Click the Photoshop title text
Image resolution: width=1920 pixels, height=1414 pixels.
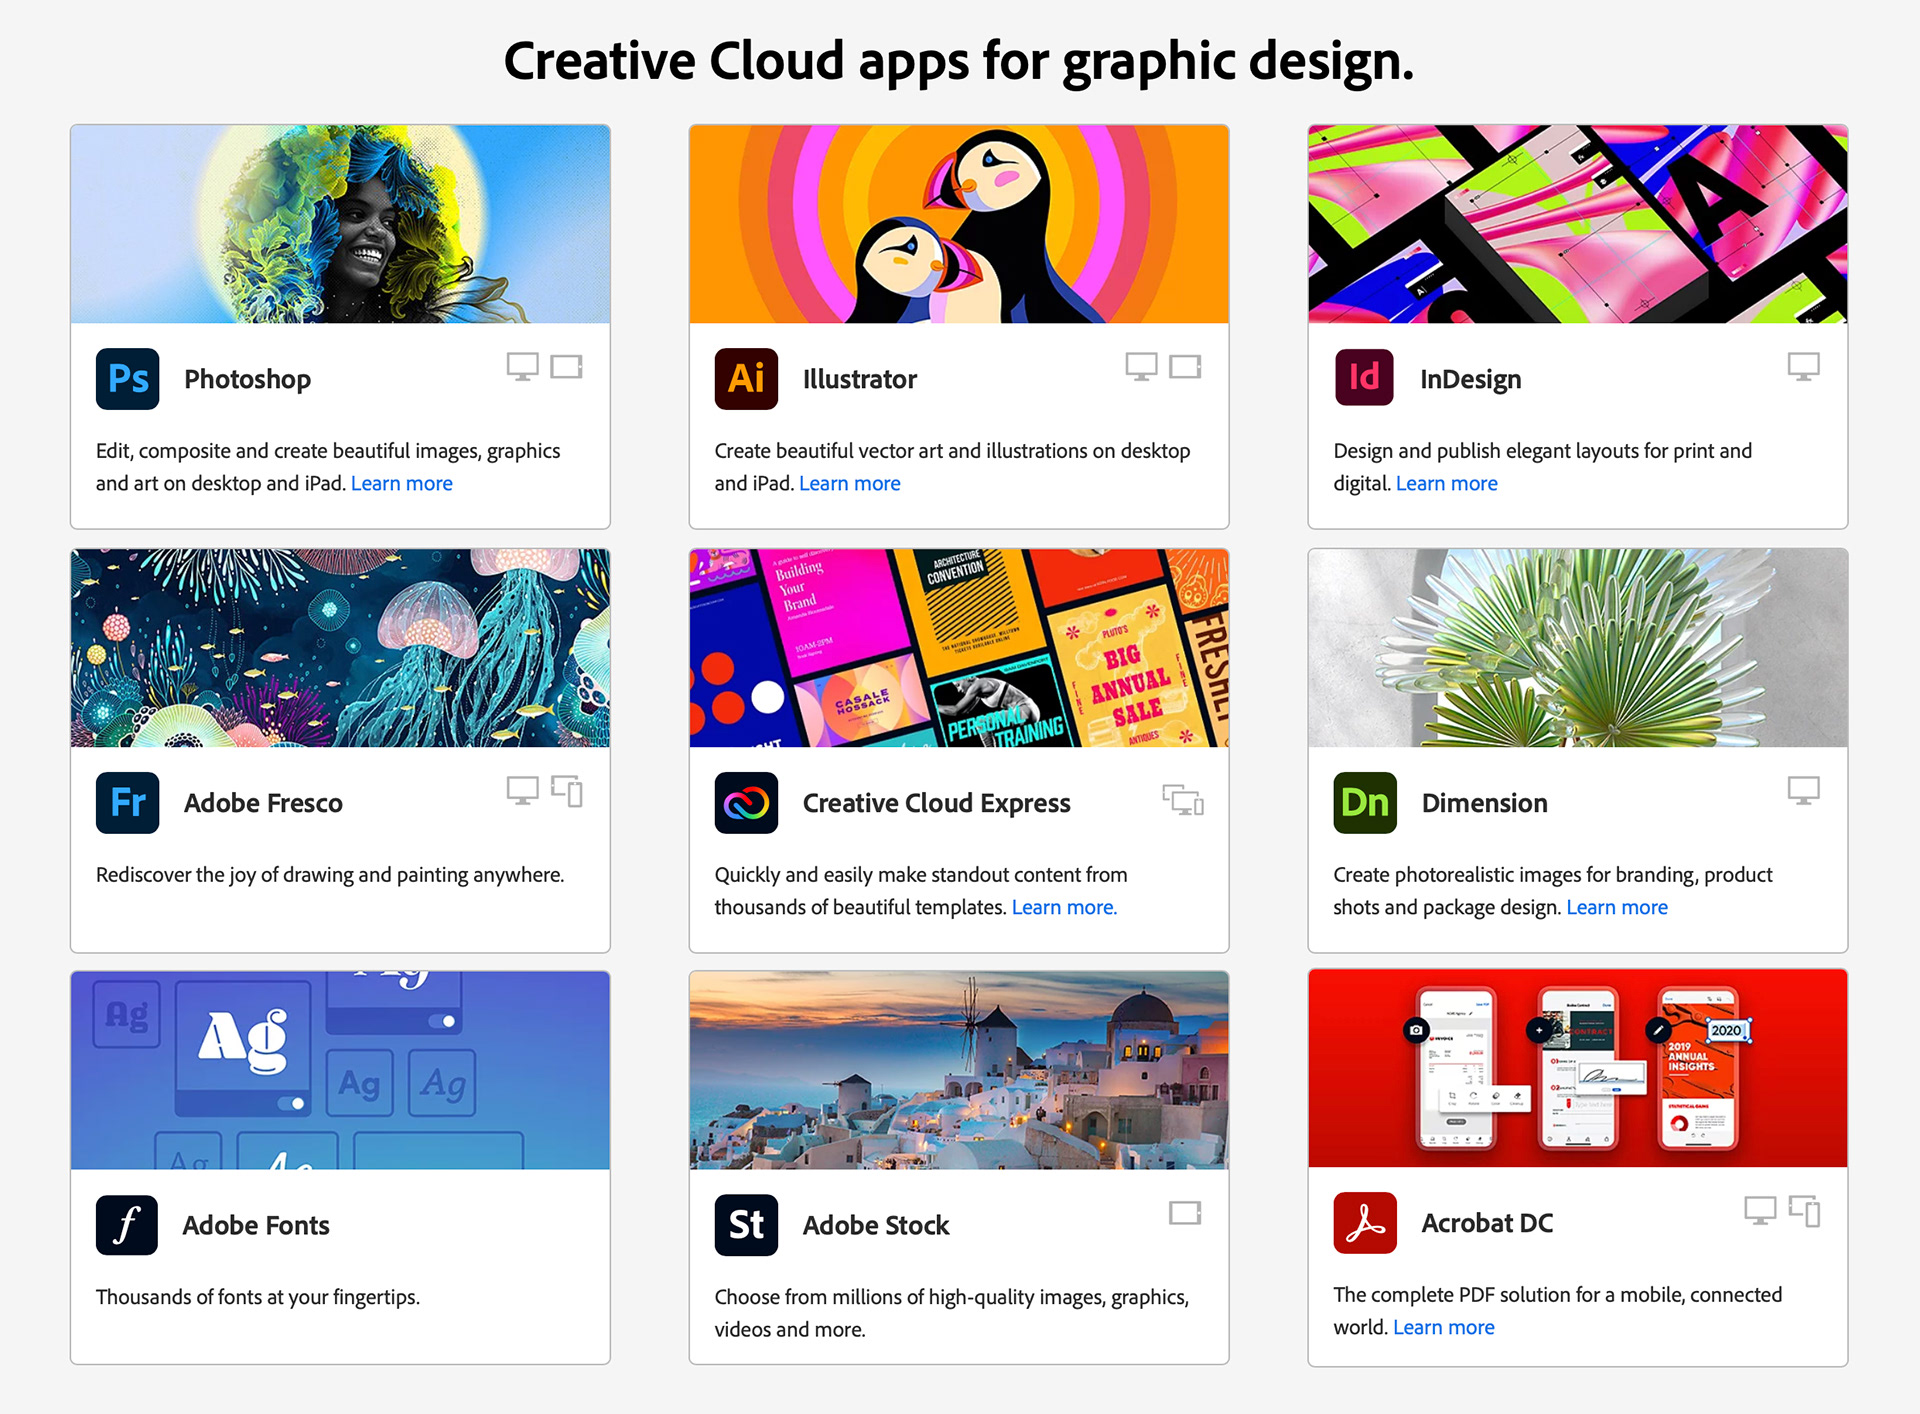click(x=247, y=380)
